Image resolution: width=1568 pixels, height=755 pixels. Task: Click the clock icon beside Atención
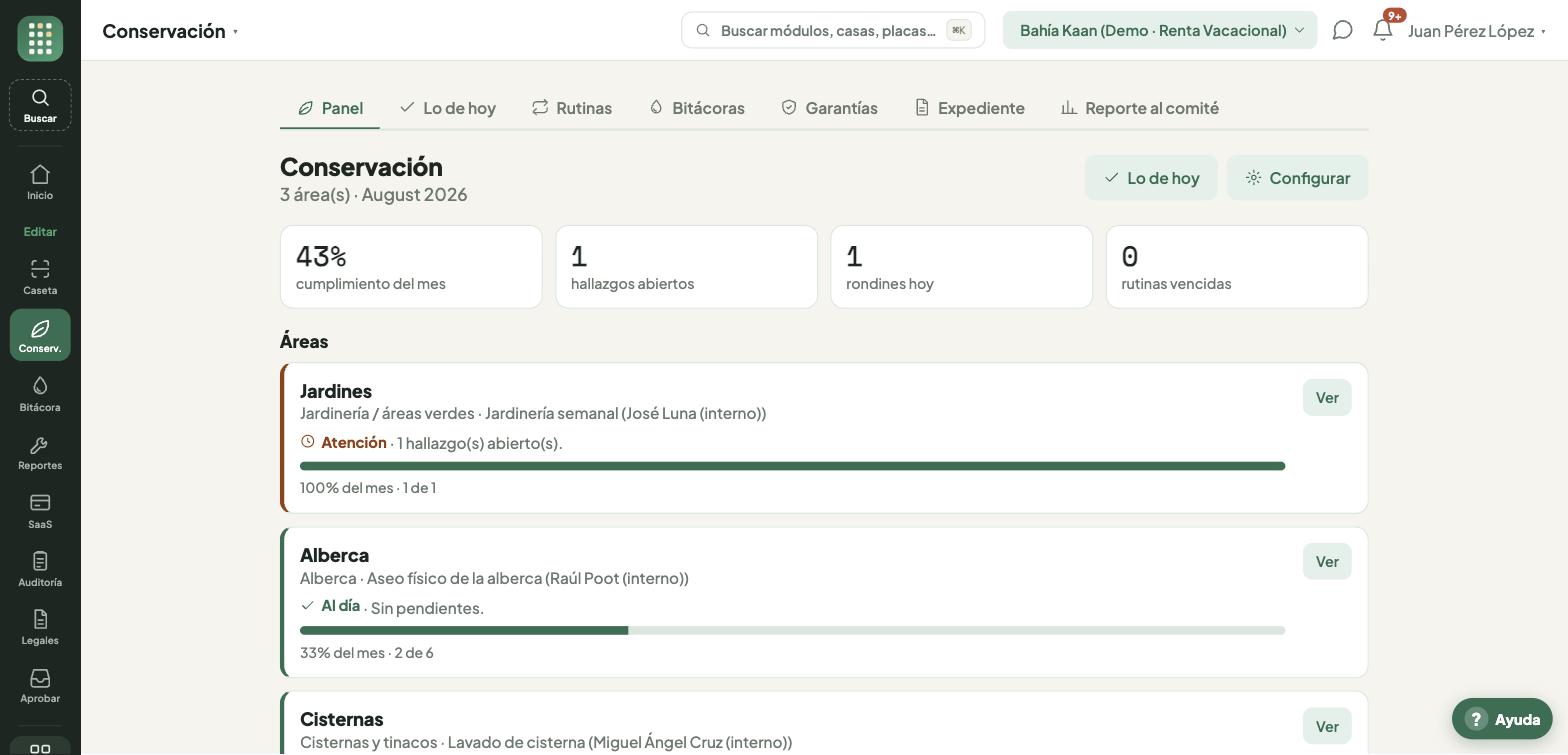click(308, 442)
